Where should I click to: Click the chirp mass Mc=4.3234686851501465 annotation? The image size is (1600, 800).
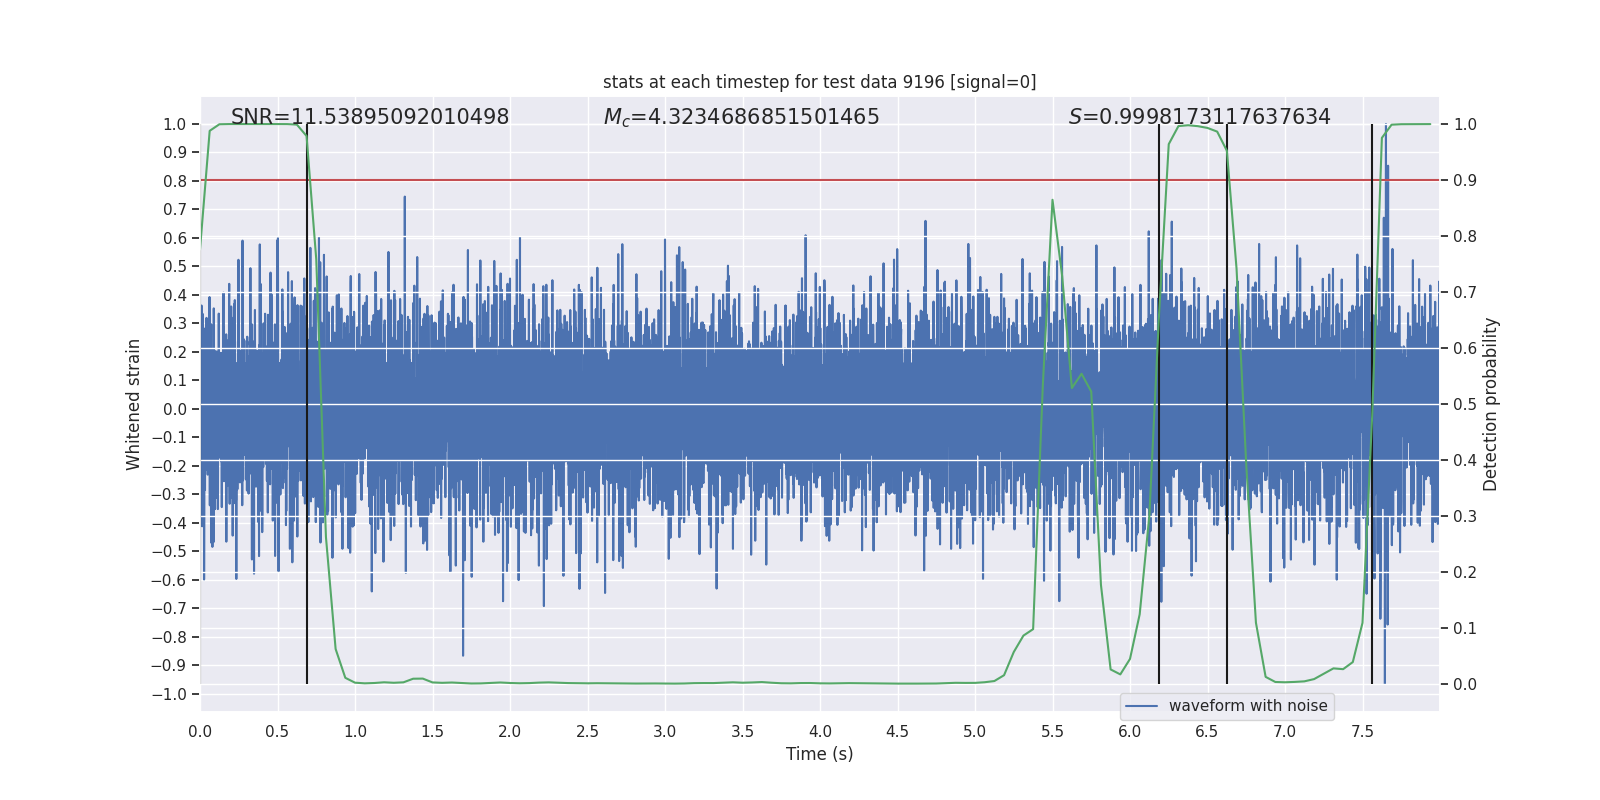741,117
